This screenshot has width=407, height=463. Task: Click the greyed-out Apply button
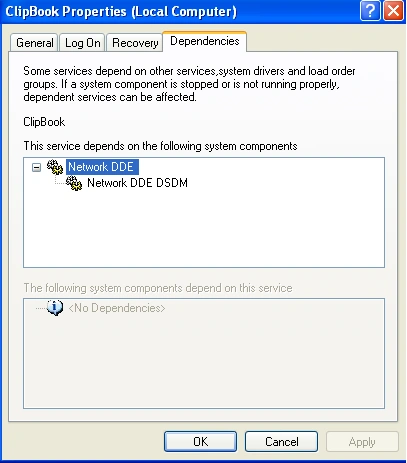click(362, 442)
